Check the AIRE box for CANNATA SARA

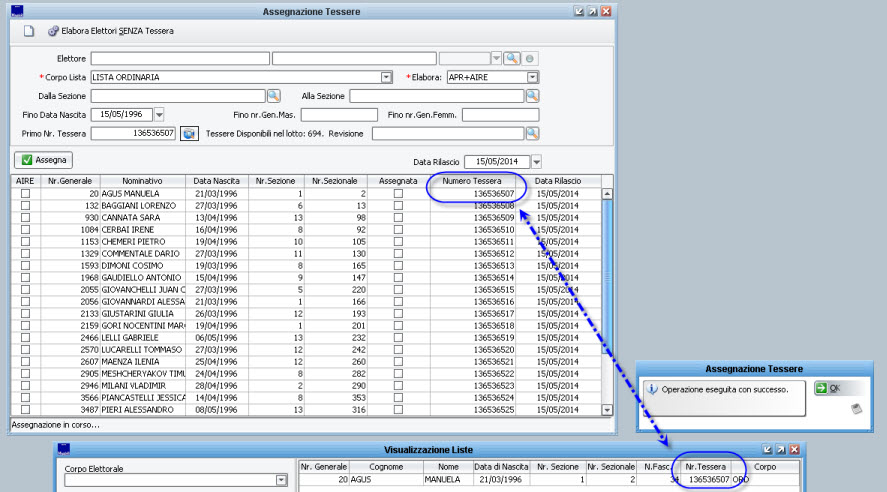pos(25,217)
